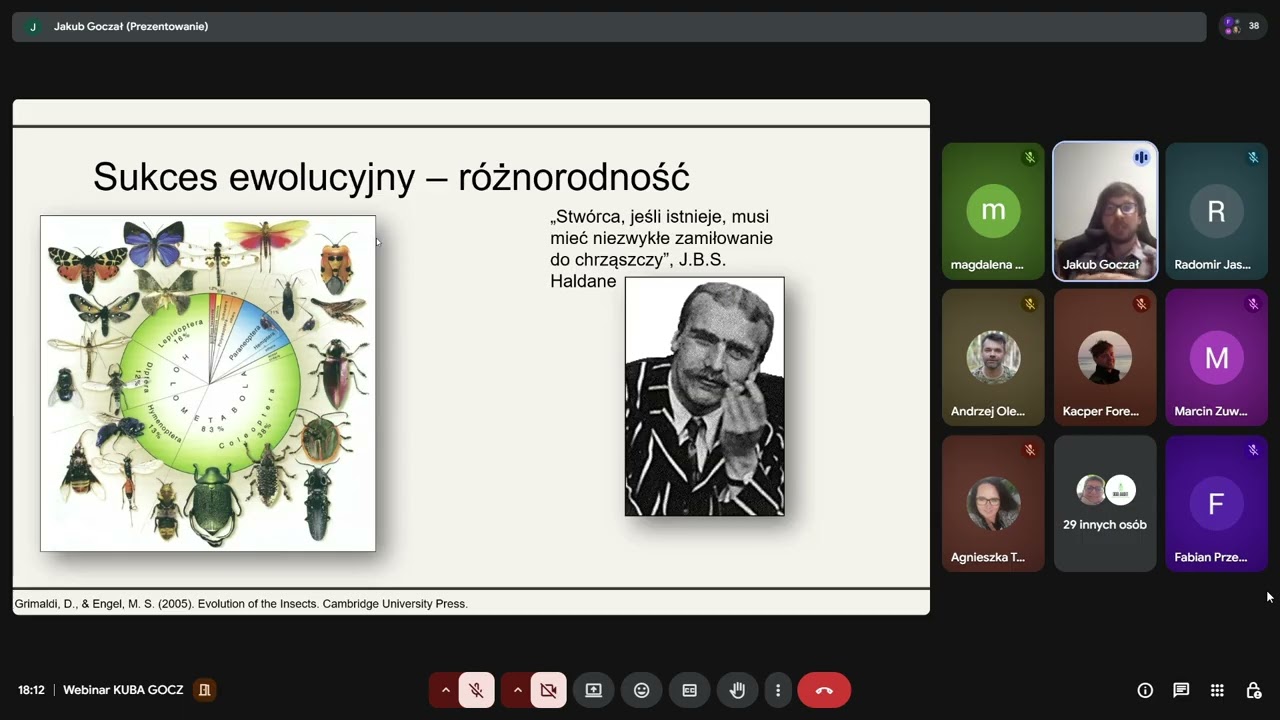
Task: Click the present screen button
Action: coord(594,690)
